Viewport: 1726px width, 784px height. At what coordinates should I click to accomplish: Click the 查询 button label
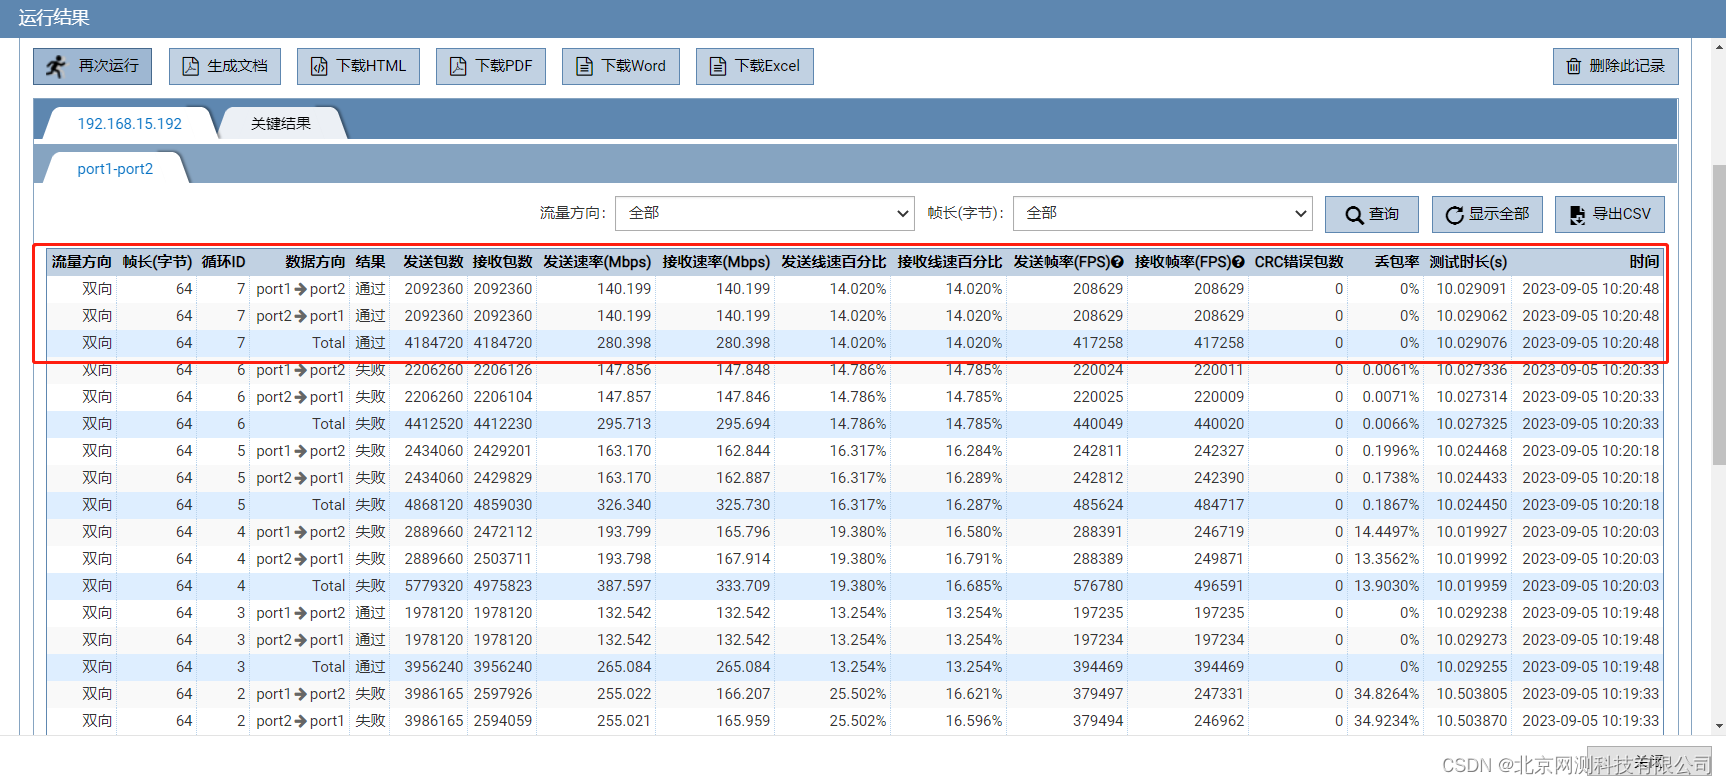coord(1384,214)
